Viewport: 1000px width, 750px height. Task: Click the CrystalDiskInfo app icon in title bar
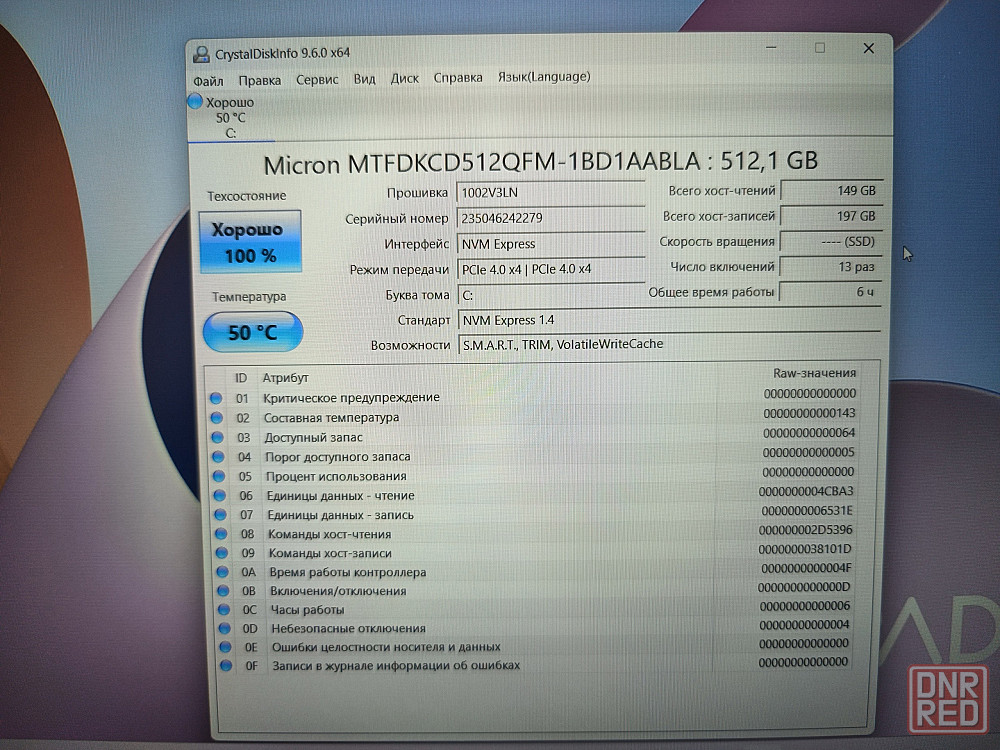[x=201, y=54]
